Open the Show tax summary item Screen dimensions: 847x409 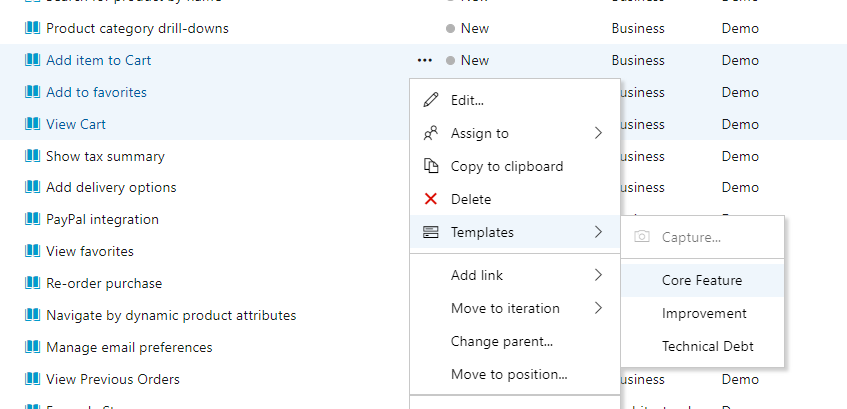pos(105,156)
